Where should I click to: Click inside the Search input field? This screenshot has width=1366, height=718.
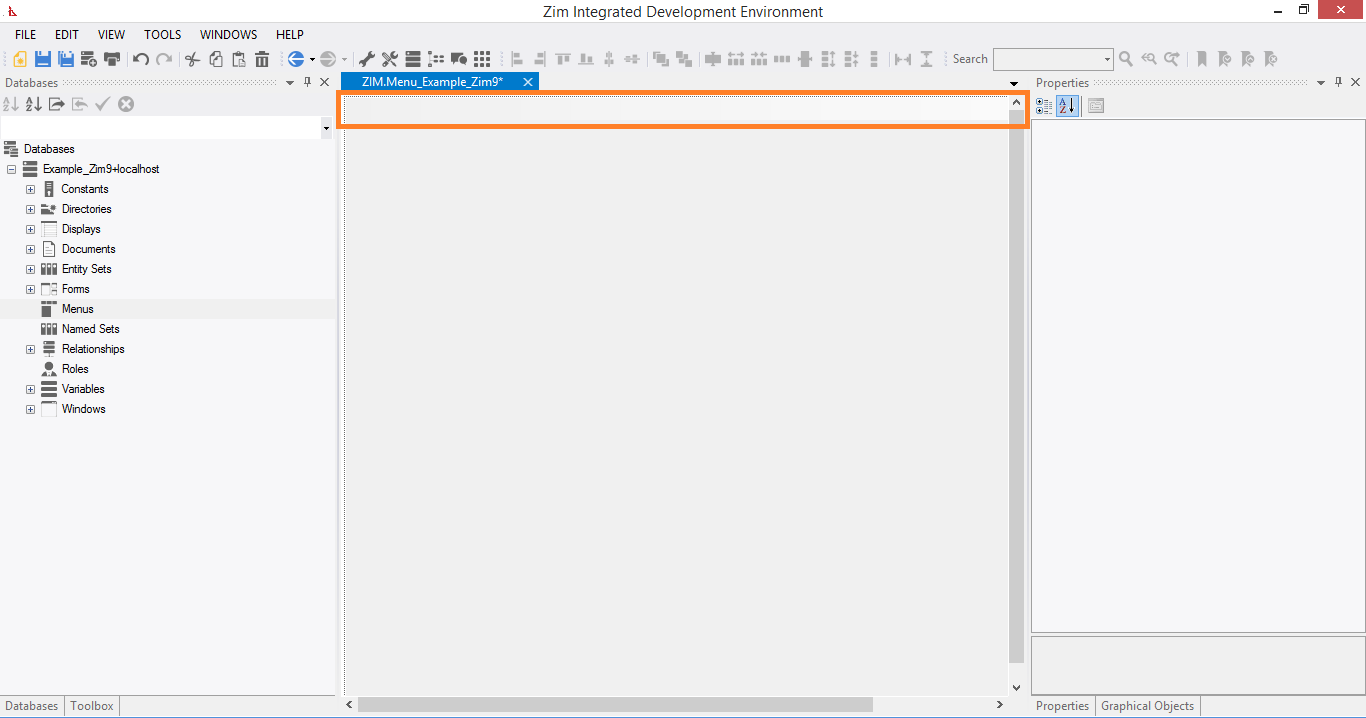point(1047,60)
